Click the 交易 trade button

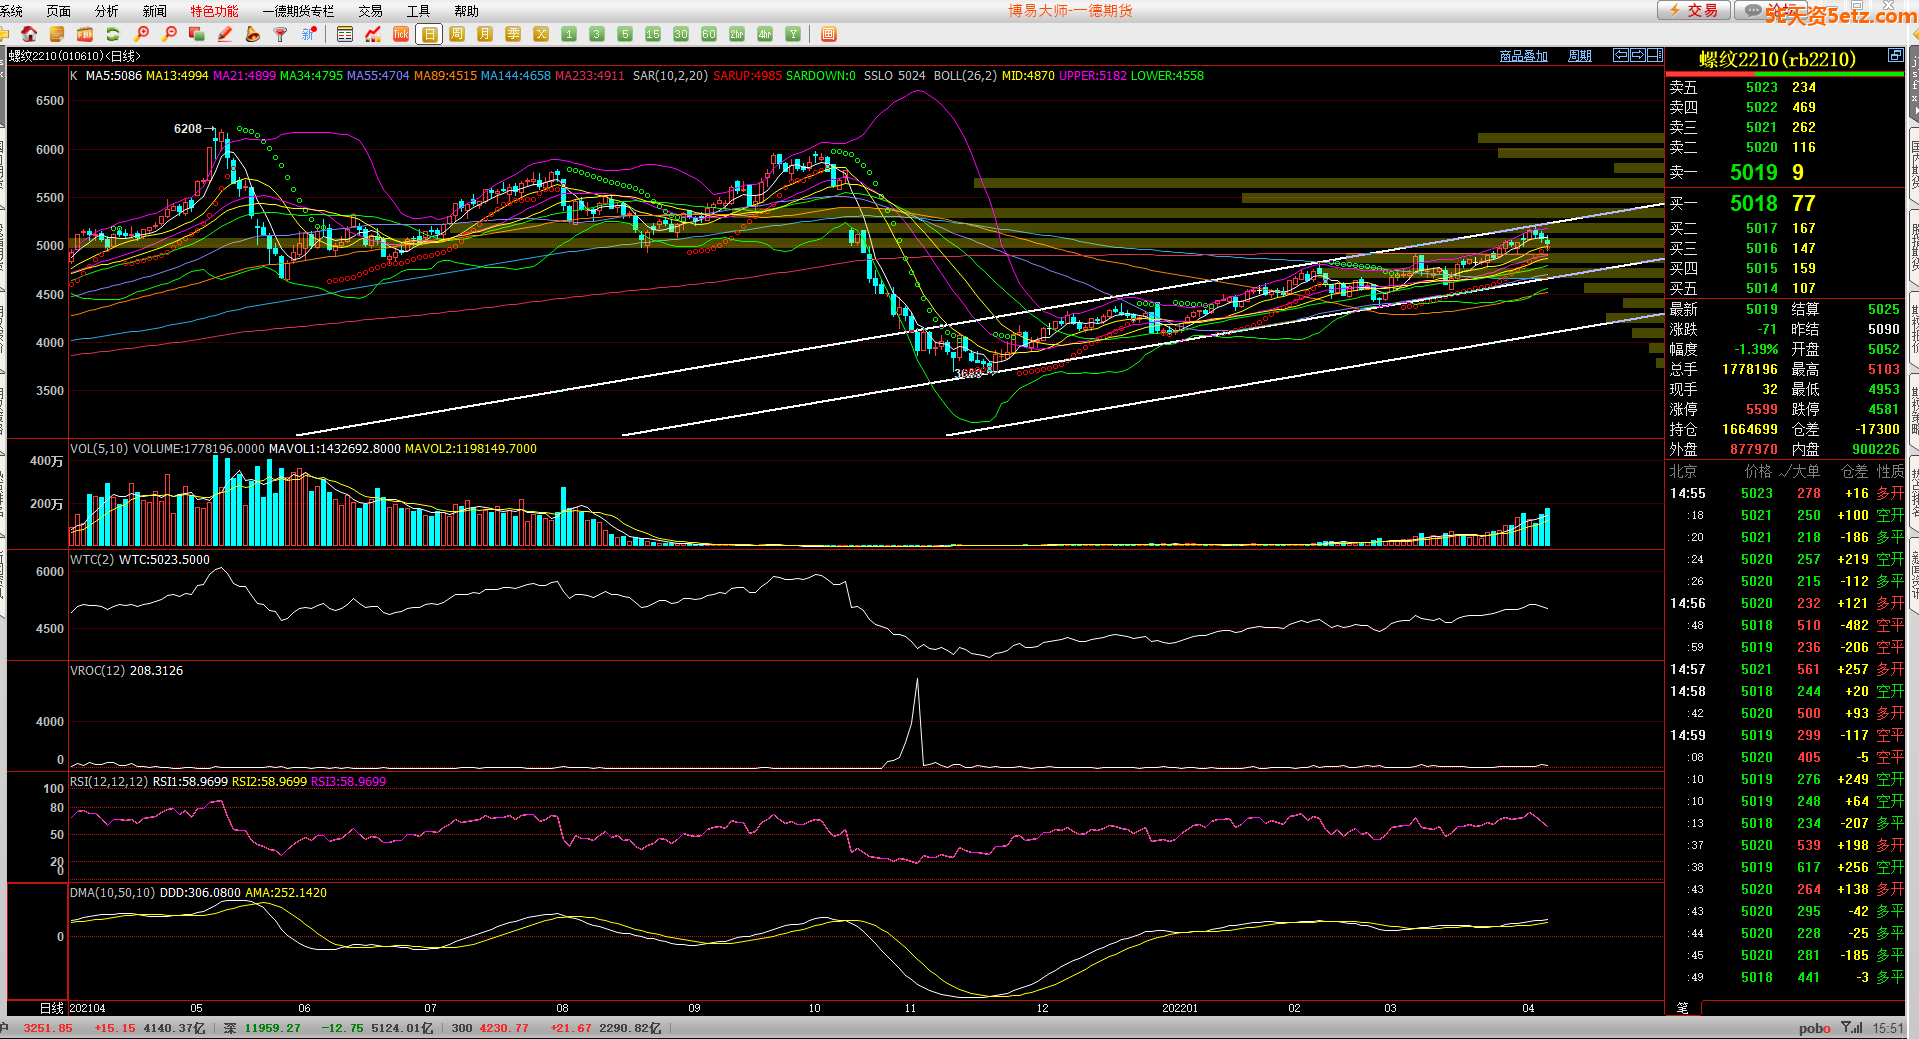coord(1693,10)
